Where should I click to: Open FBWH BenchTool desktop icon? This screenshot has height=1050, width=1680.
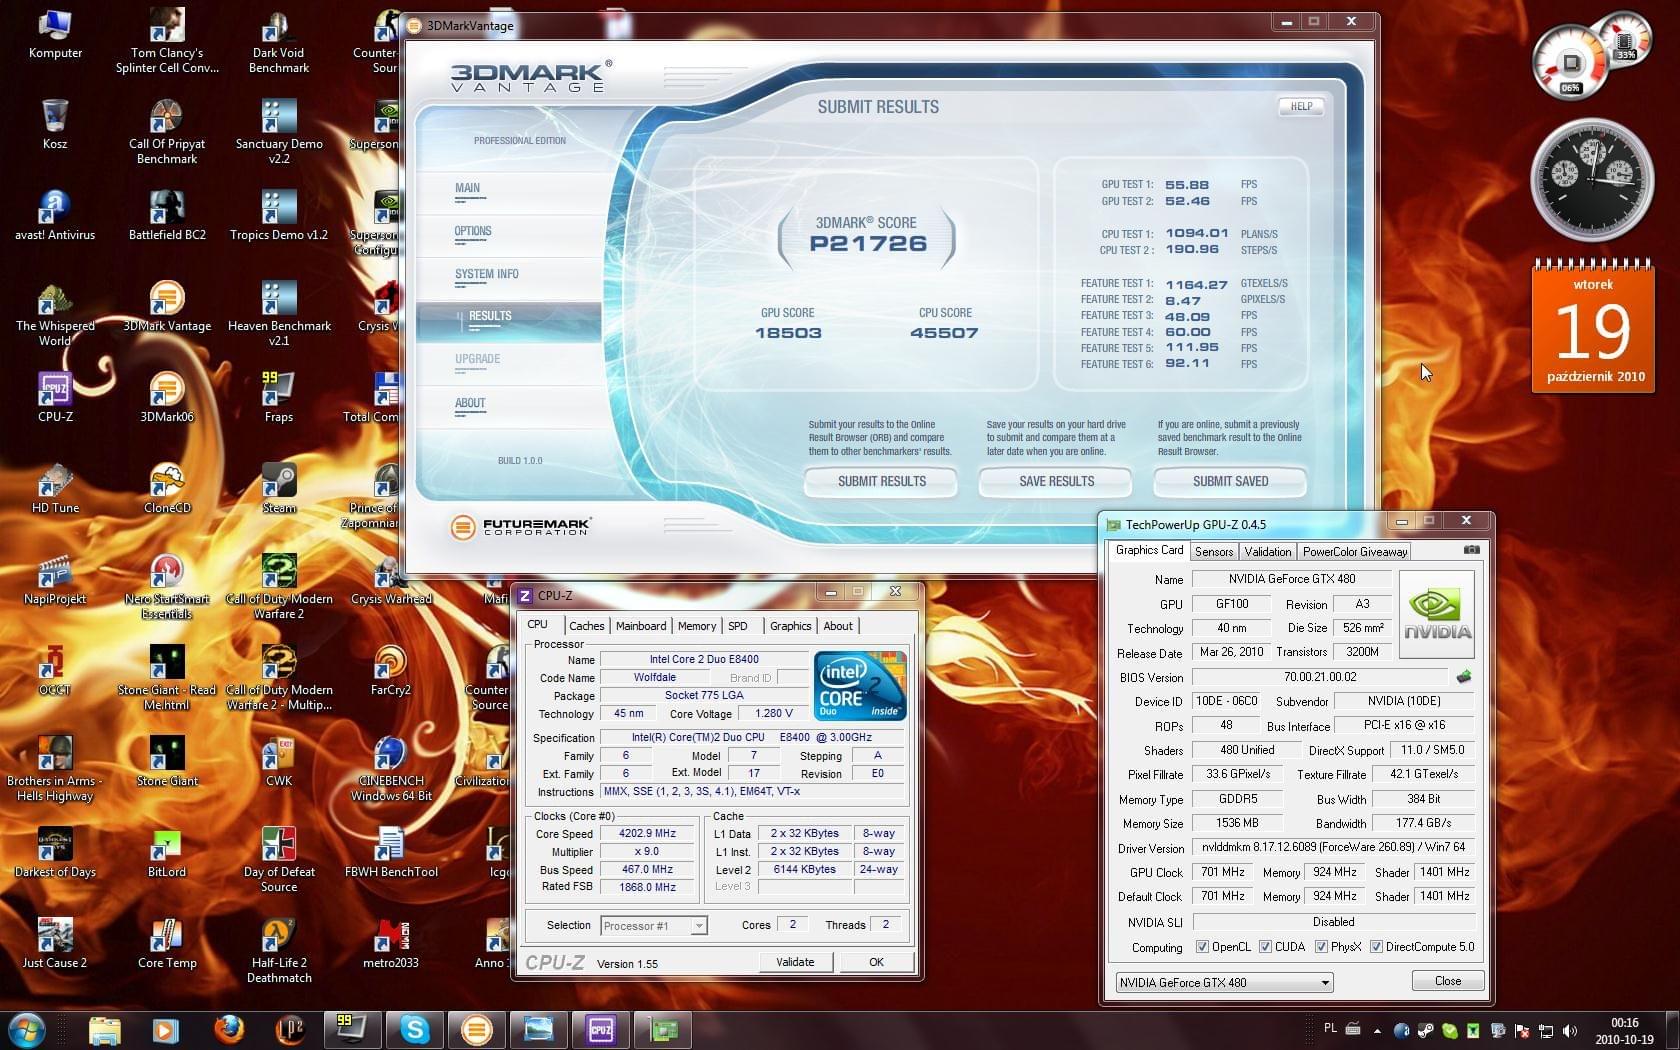coord(391,853)
